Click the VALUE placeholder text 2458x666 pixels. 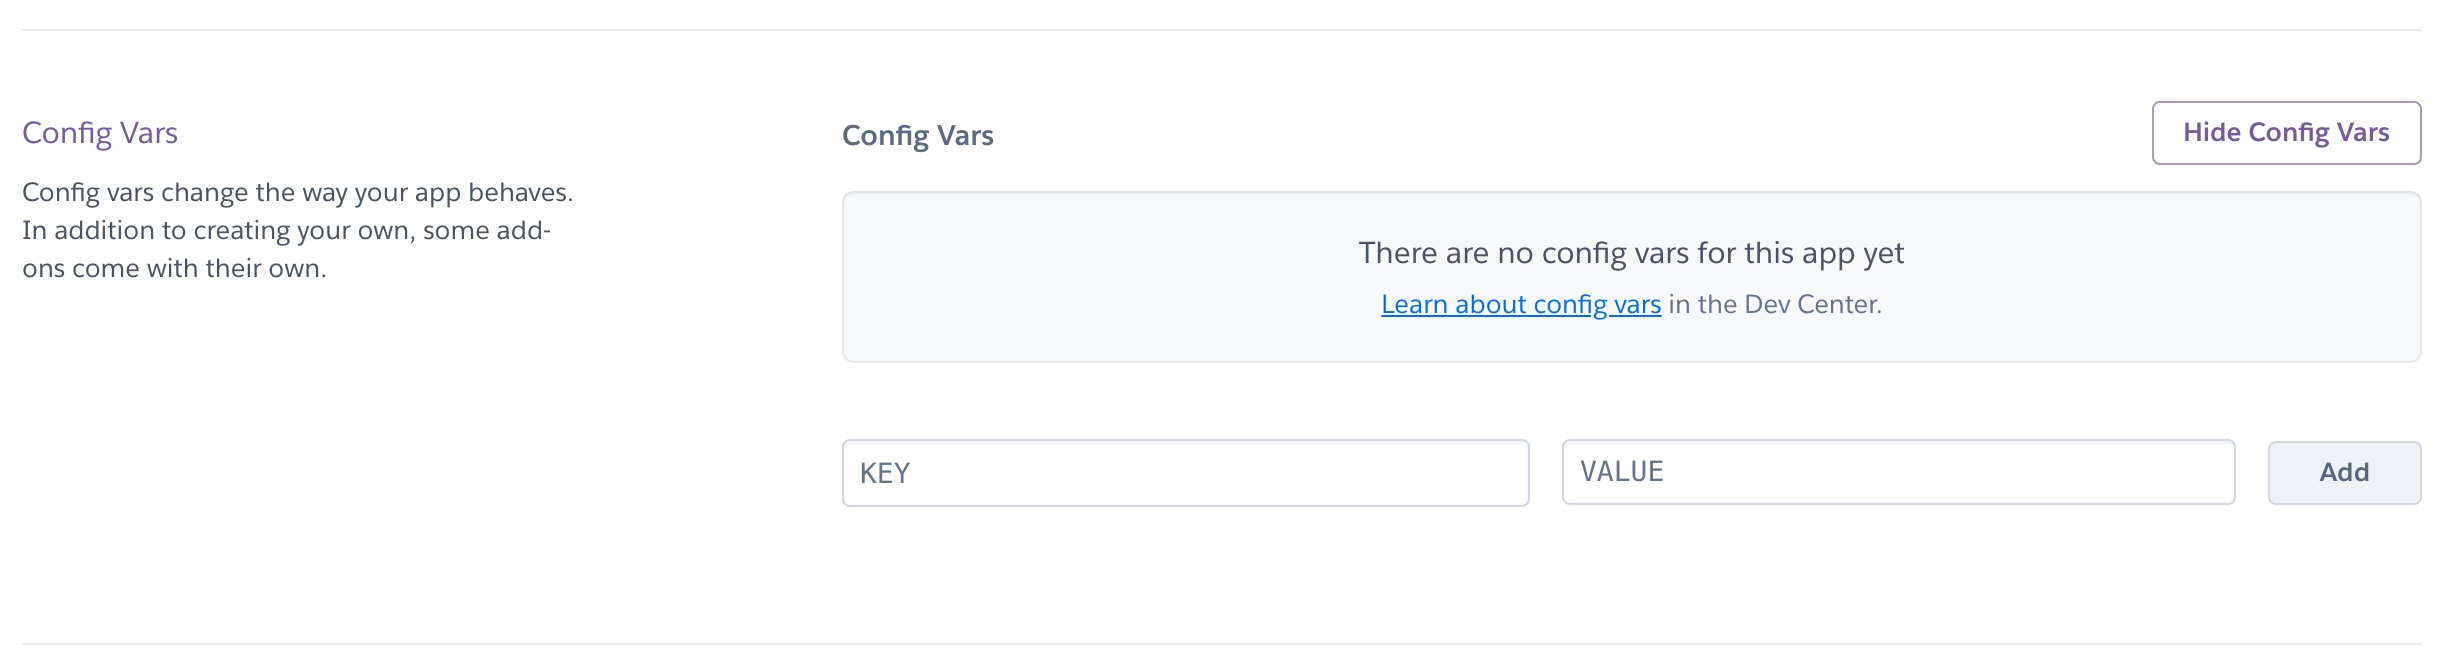click(x=1622, y=472)
